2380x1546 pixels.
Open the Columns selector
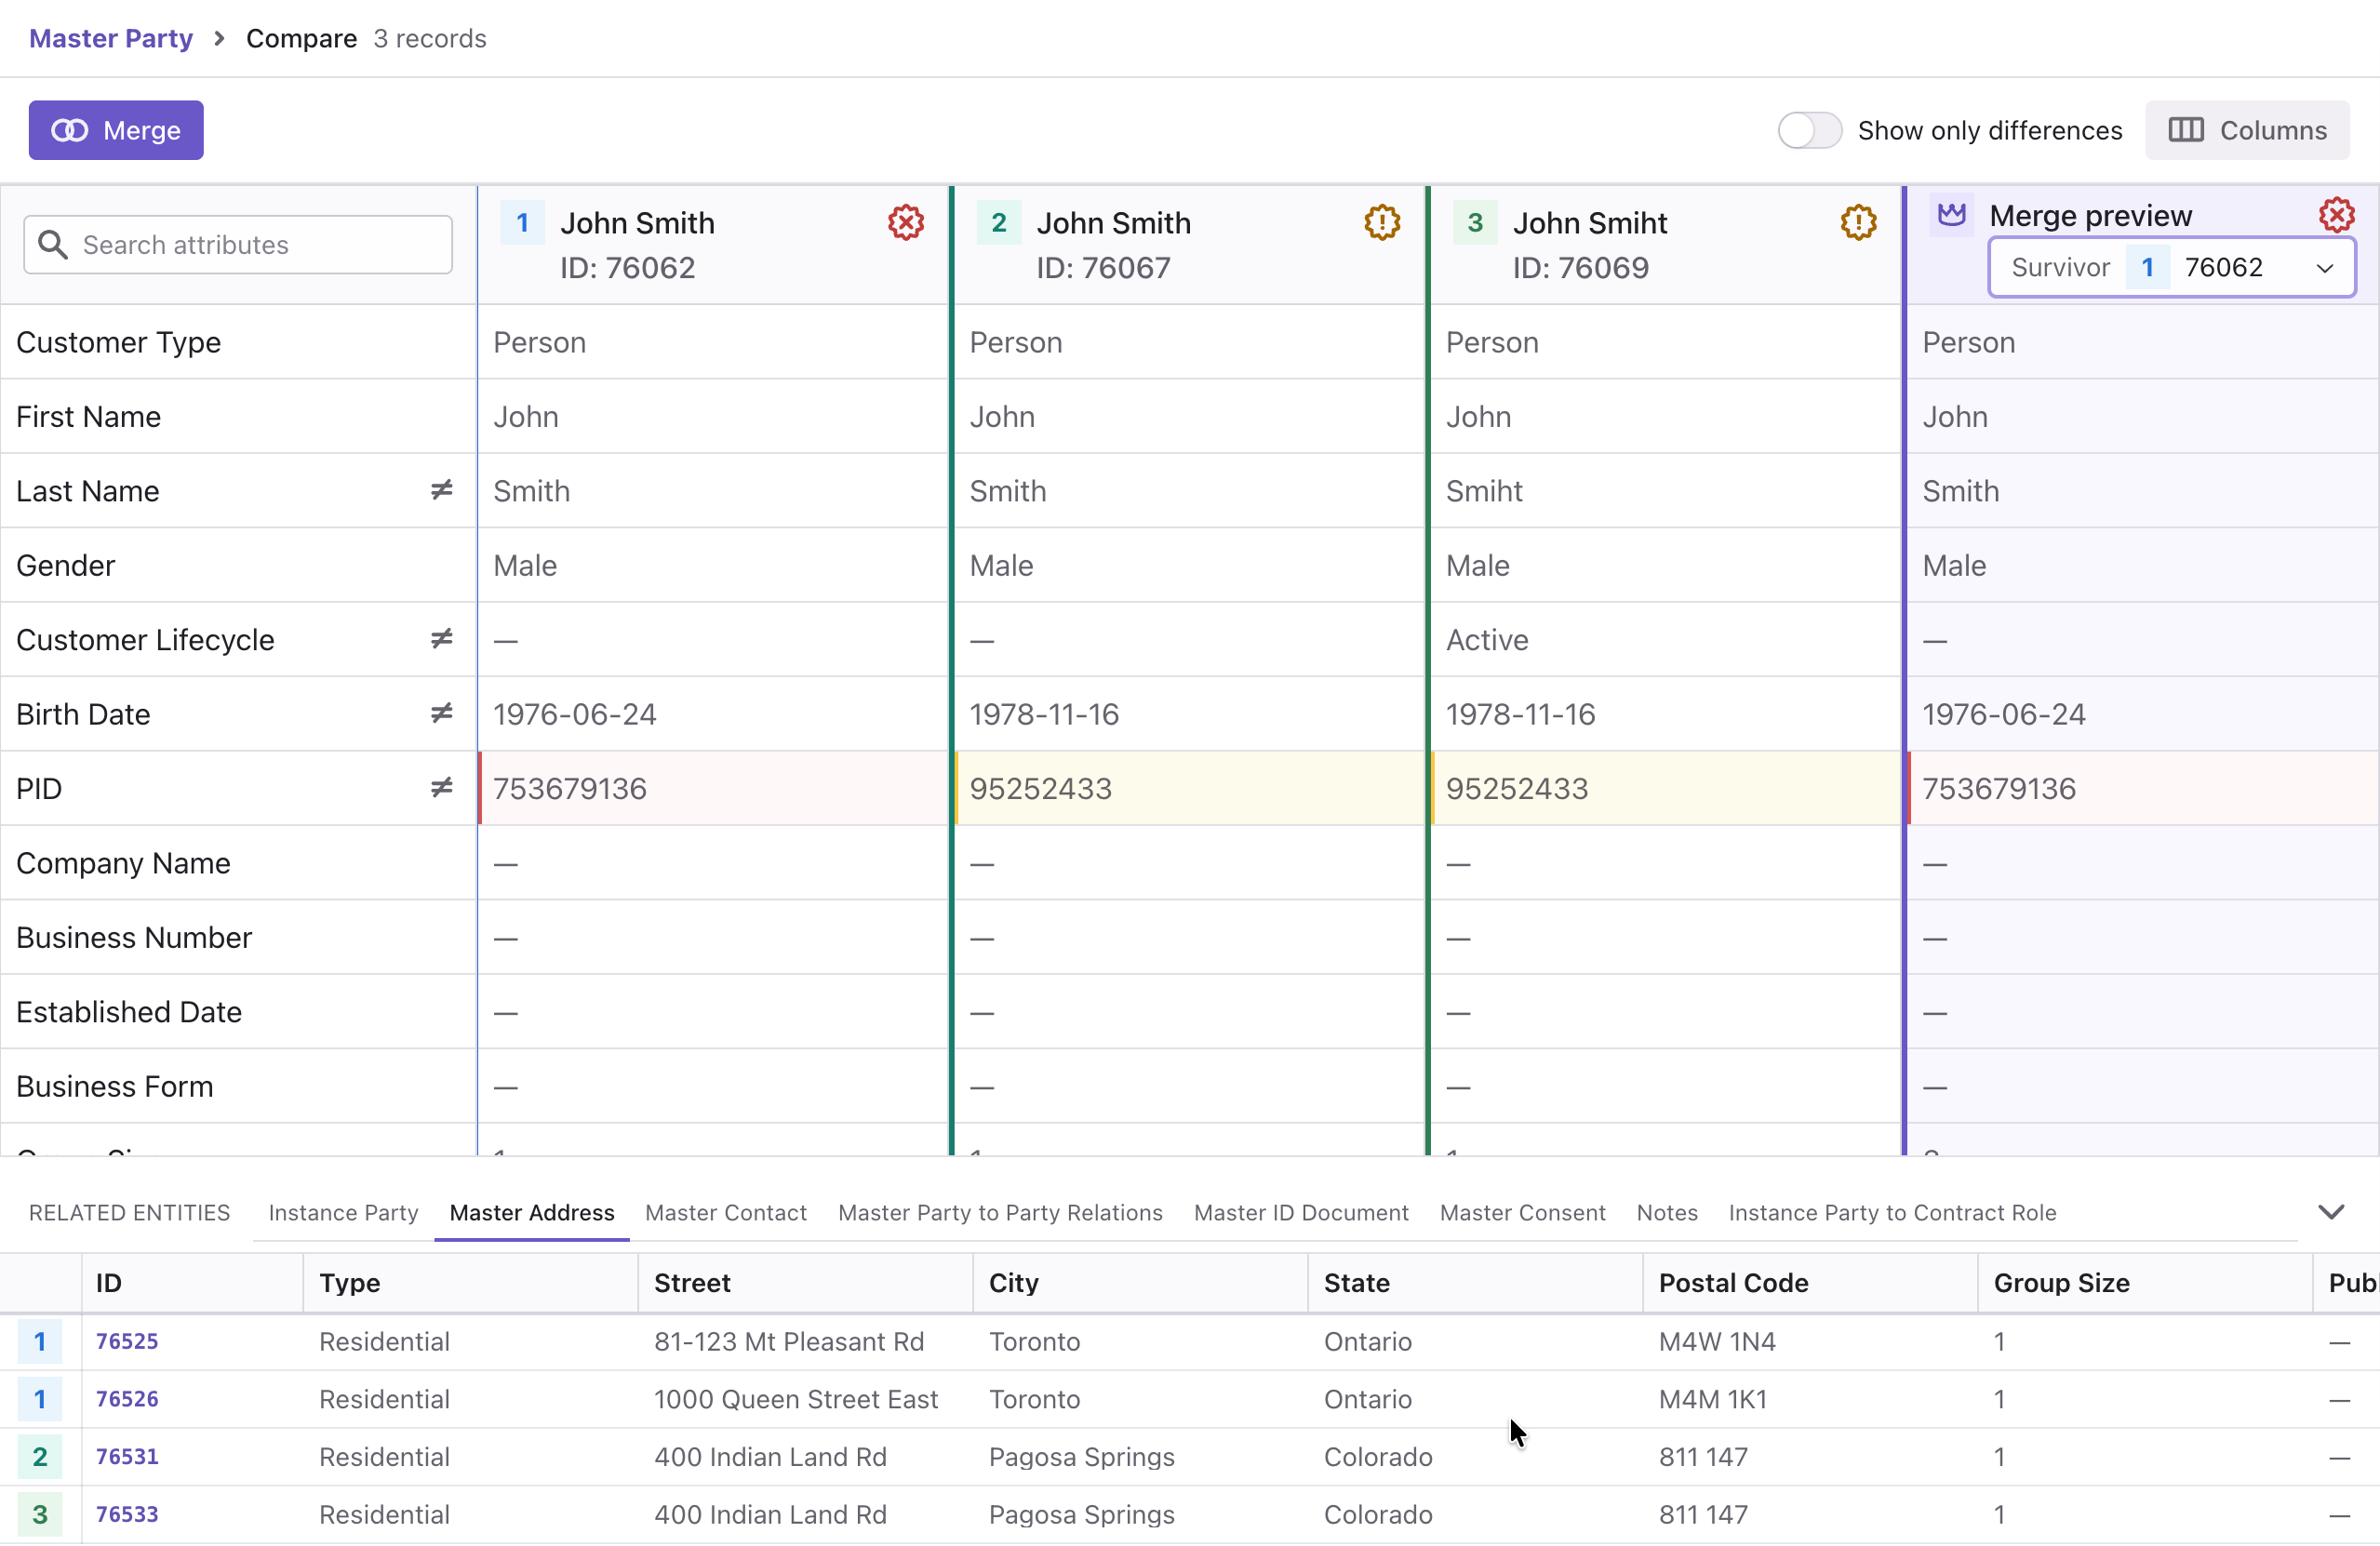click(2246, 130)
